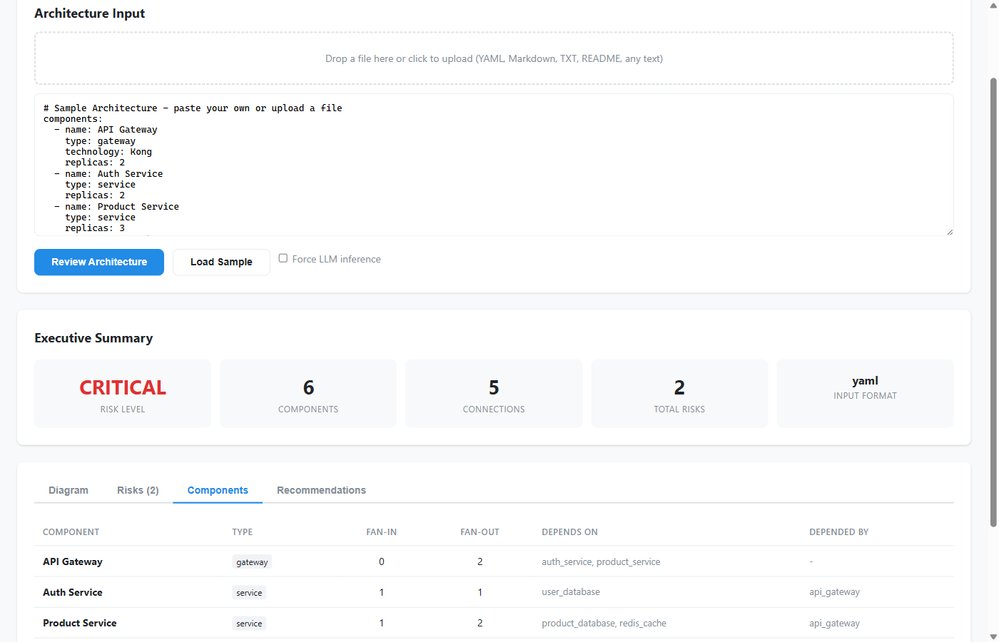Click the file upload drop zone
The image size is (999, 642).
click(493, 58)
